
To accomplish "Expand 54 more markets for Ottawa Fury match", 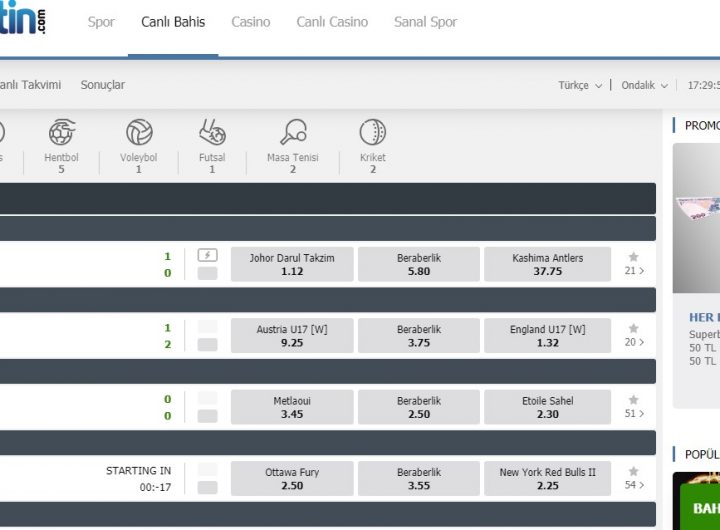I will (x=634, y=485).
